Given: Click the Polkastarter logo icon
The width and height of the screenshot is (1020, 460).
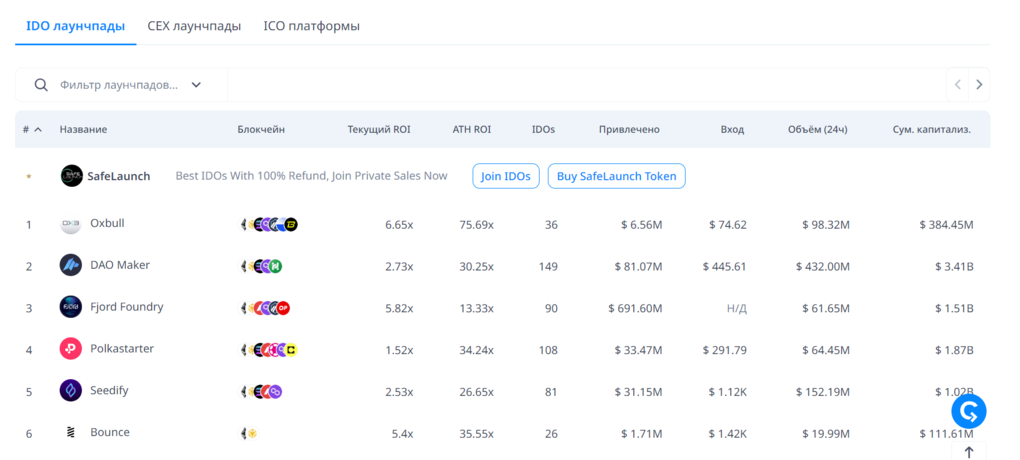Looking at the screenshot, I should [71, 349].
